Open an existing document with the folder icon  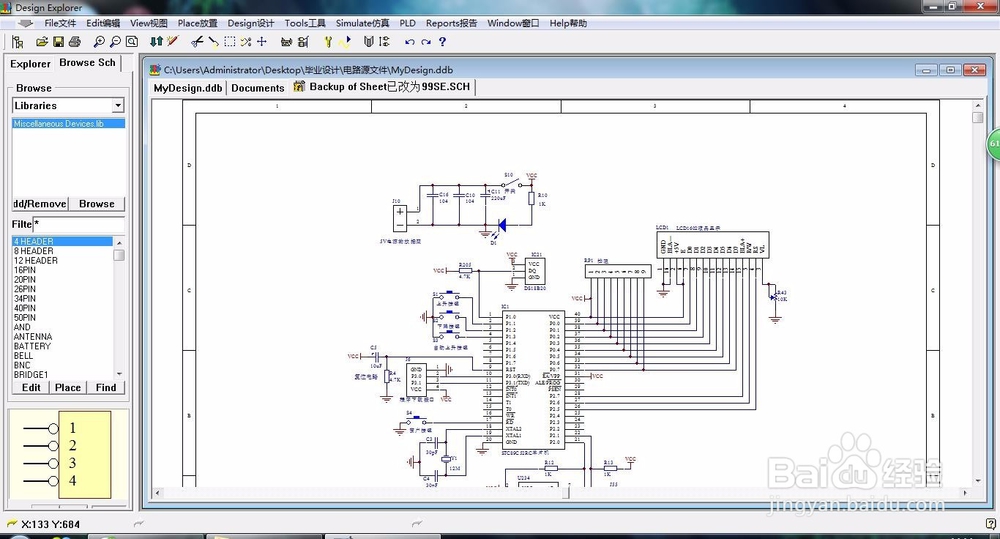pos(42,42)
